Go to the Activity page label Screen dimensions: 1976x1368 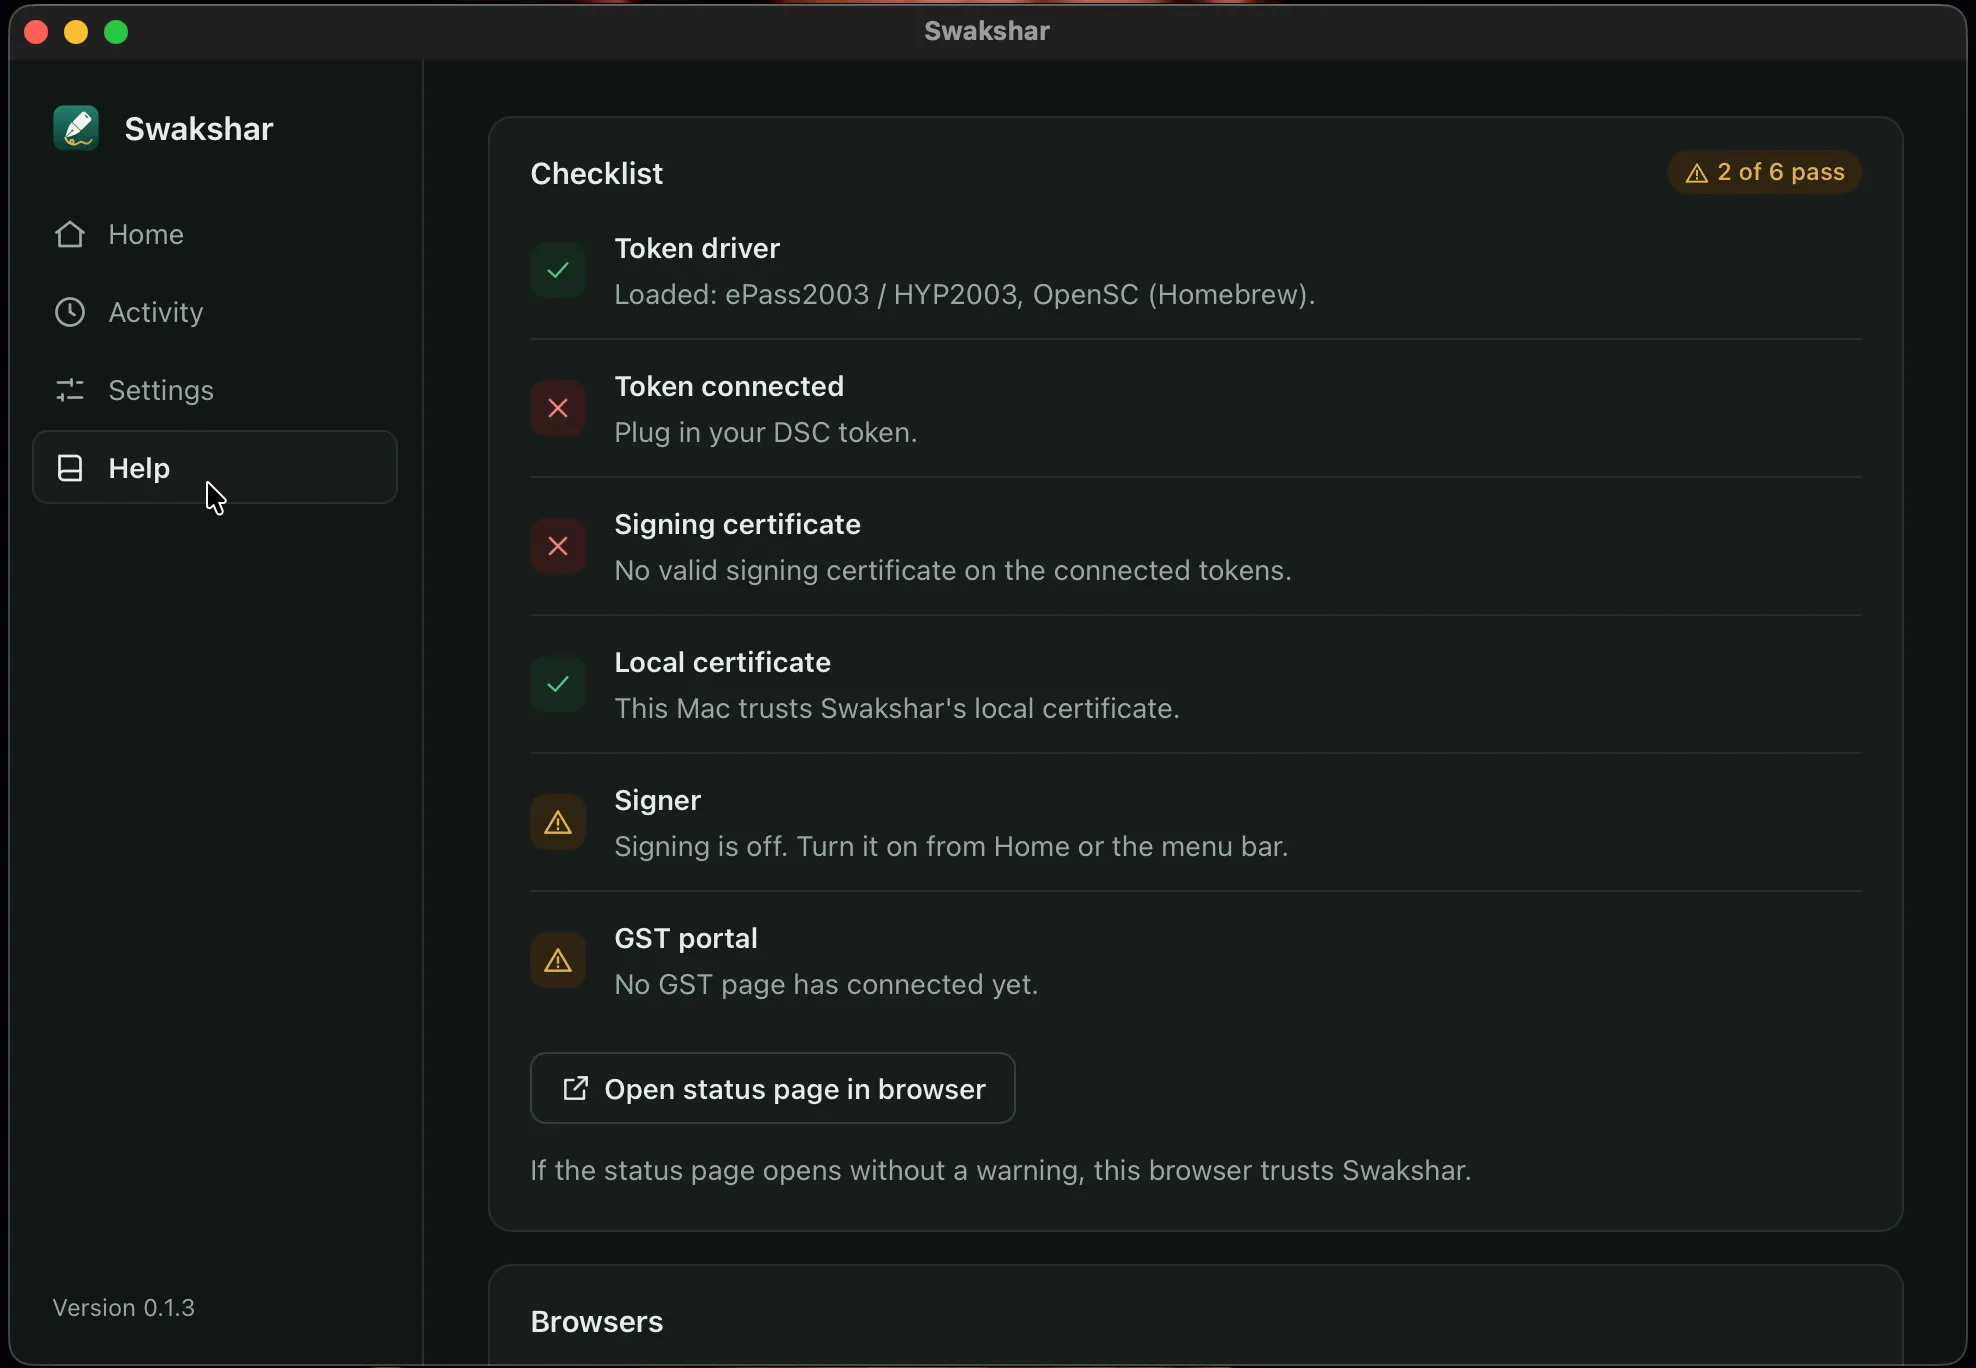tap(156, 312)
